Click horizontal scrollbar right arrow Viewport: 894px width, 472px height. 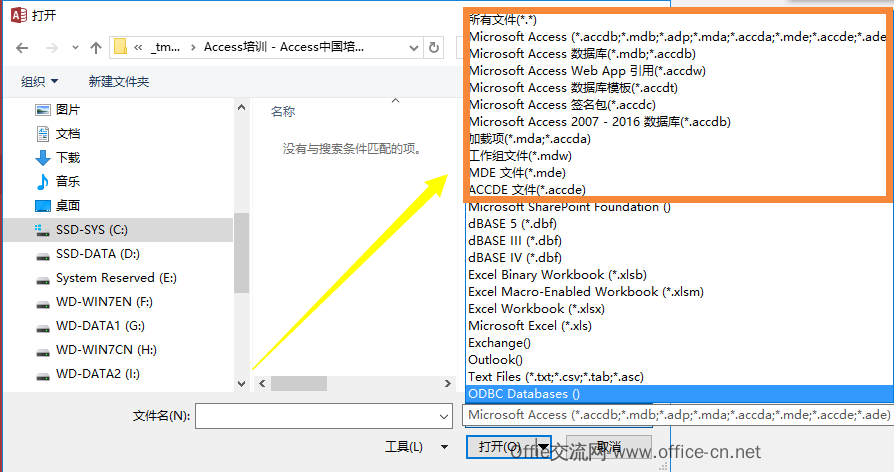pyautogui.click(x=448, y=384)
